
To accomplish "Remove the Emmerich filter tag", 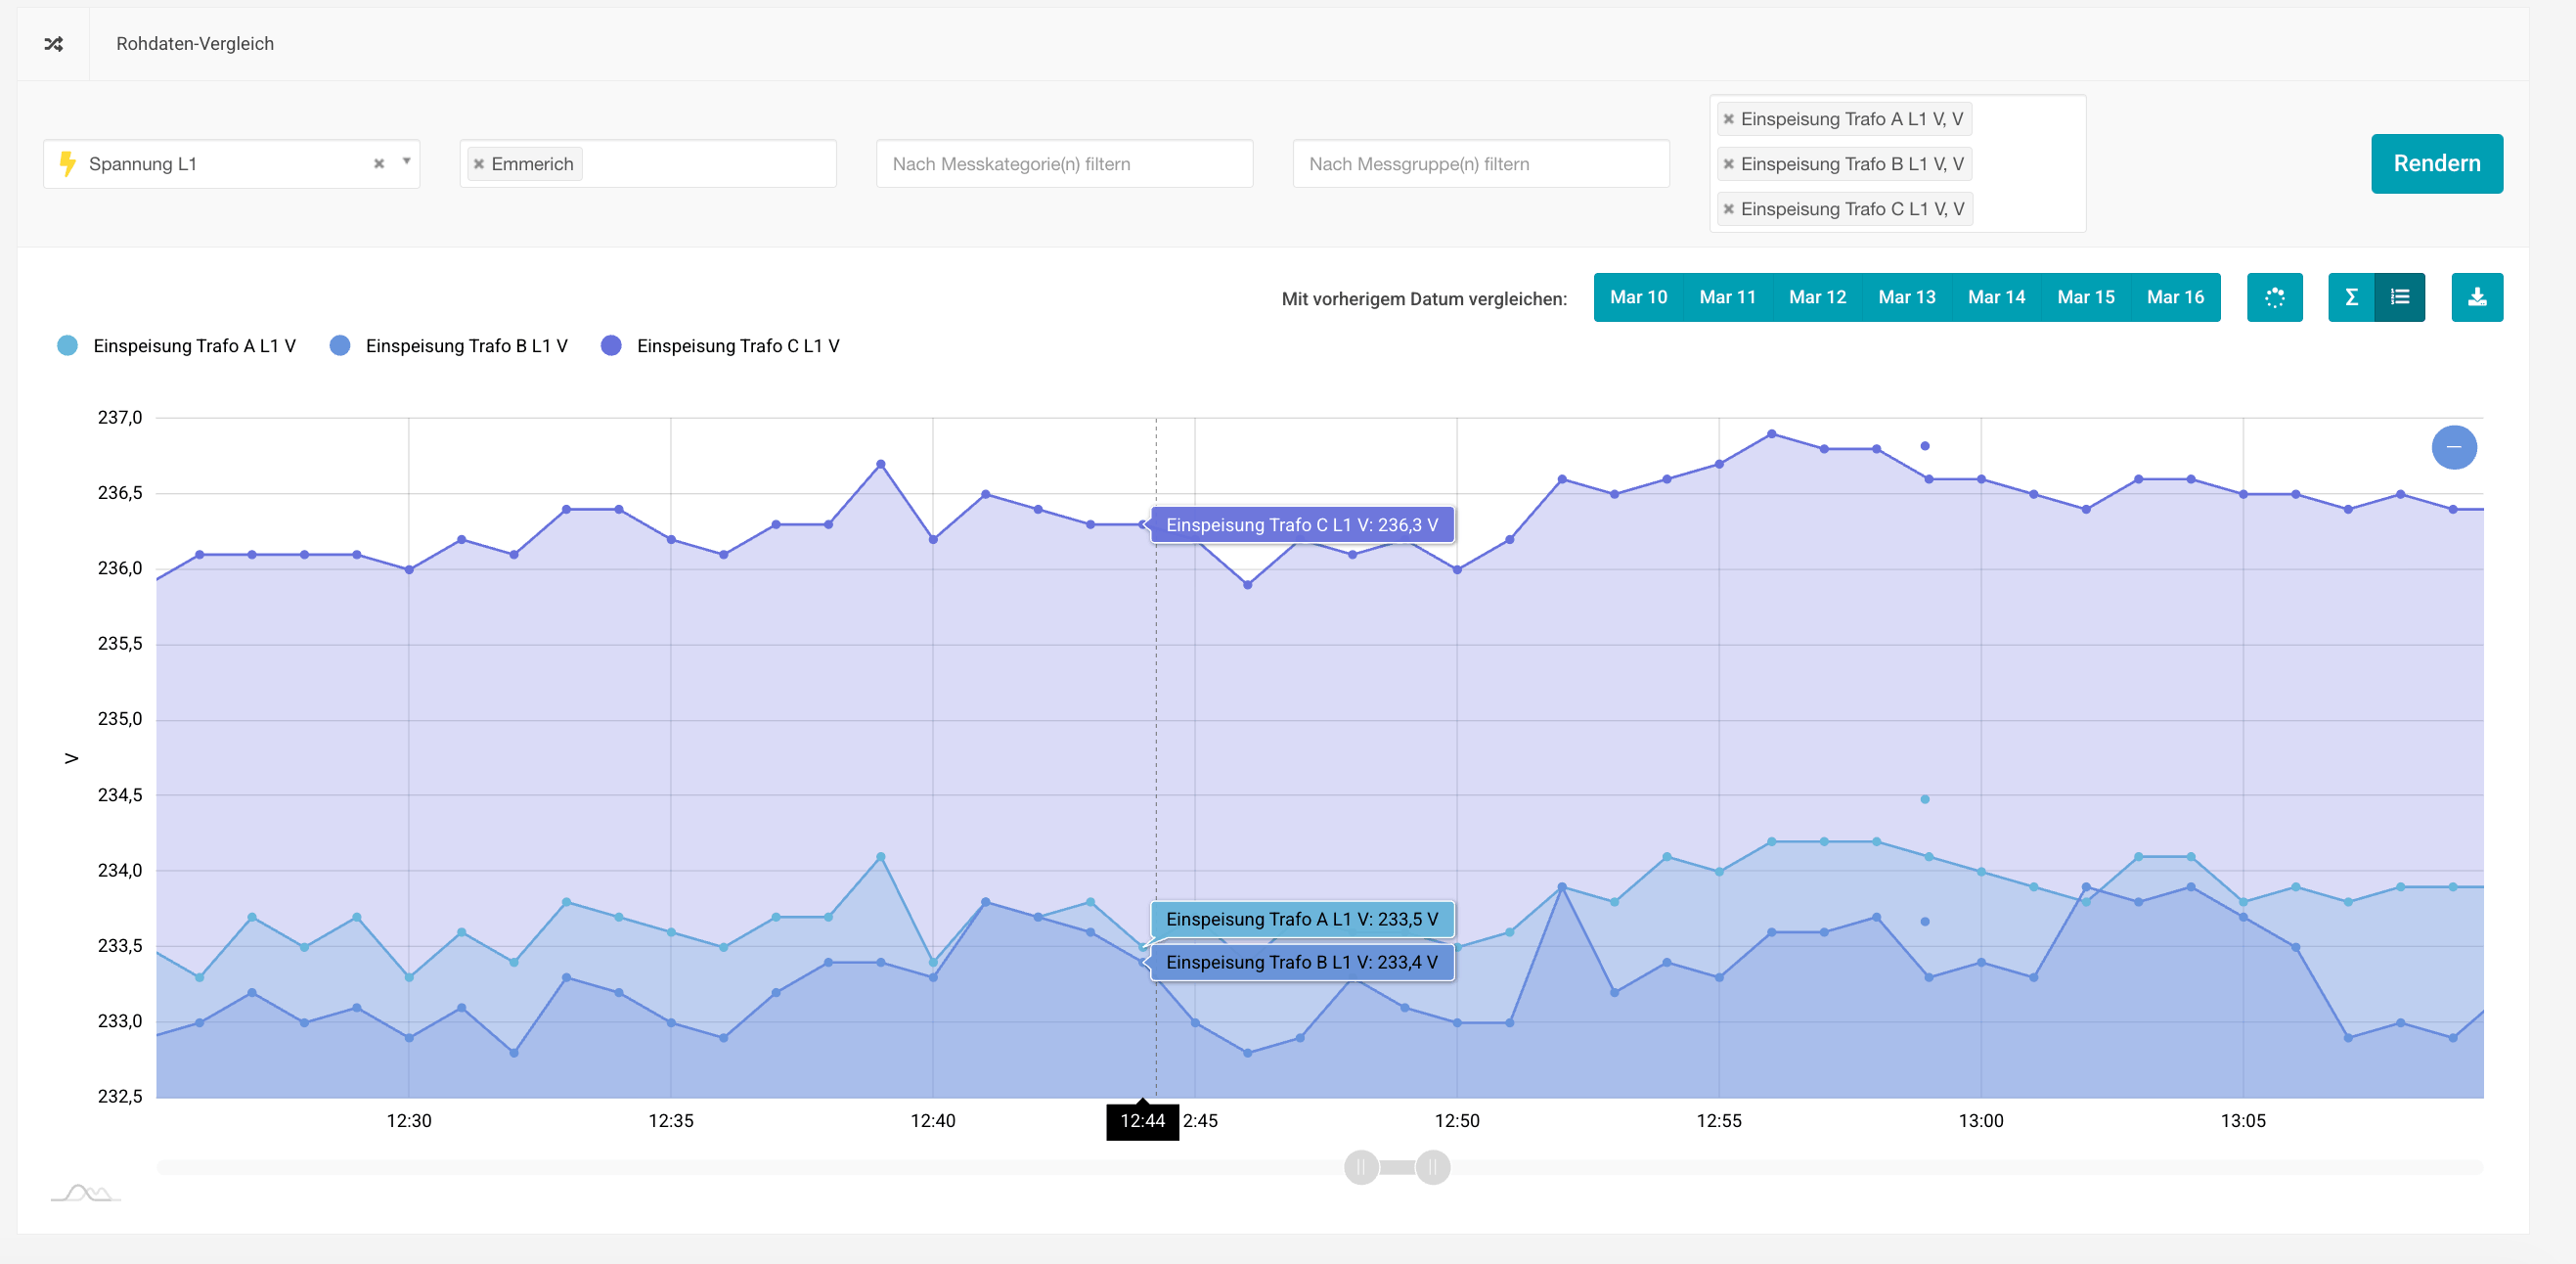I will click(479, 163).
